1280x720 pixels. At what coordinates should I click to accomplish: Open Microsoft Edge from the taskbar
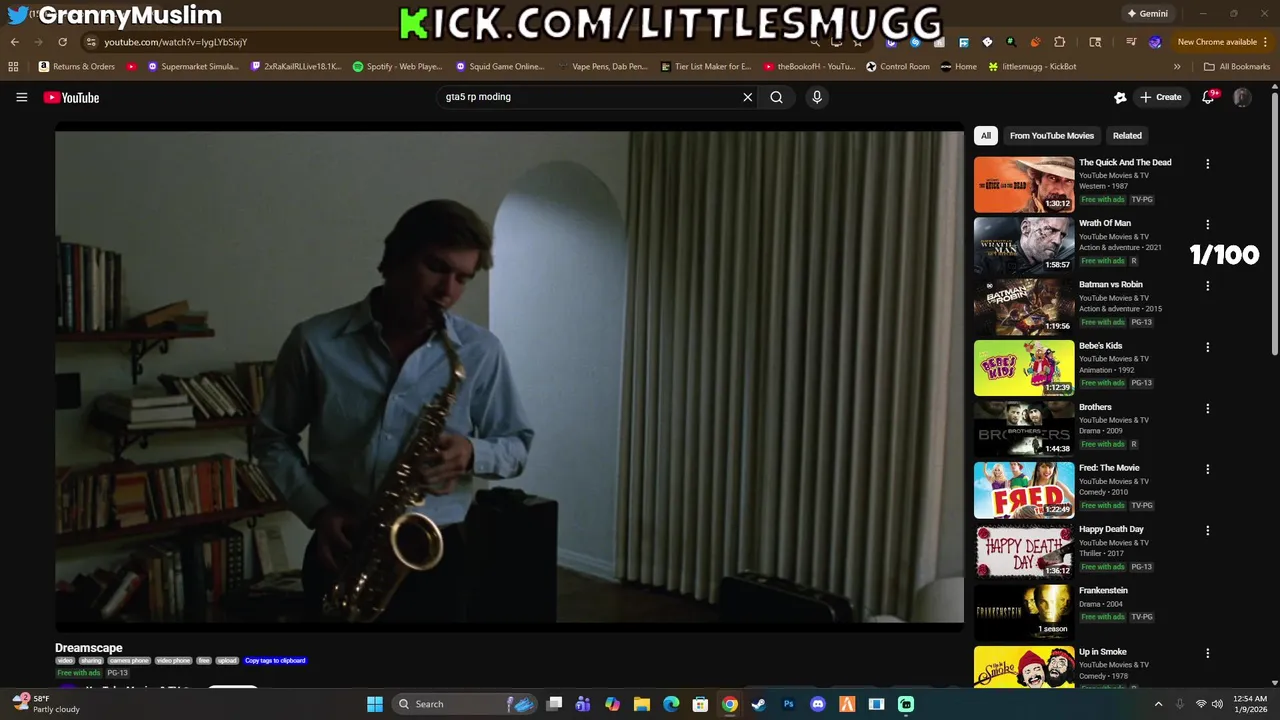tap(671, 704)
